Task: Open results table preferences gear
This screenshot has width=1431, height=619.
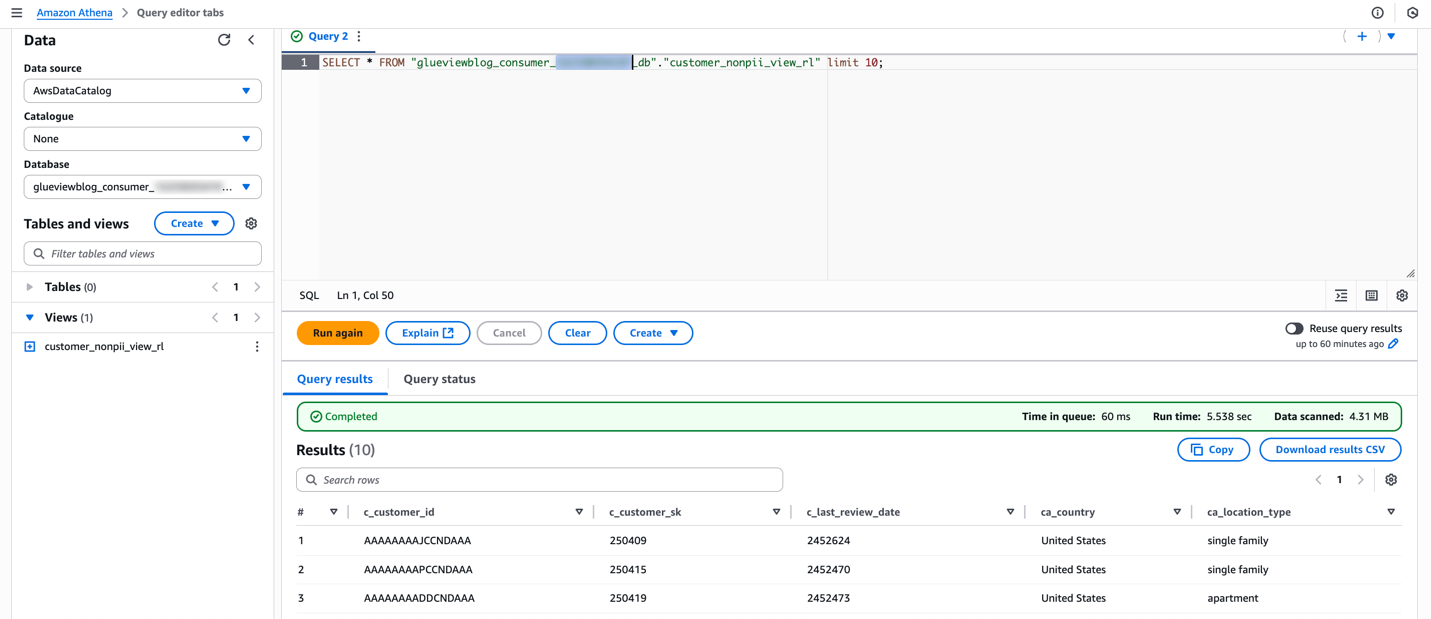Action: pyautogui.click(x=1391, y=480)
